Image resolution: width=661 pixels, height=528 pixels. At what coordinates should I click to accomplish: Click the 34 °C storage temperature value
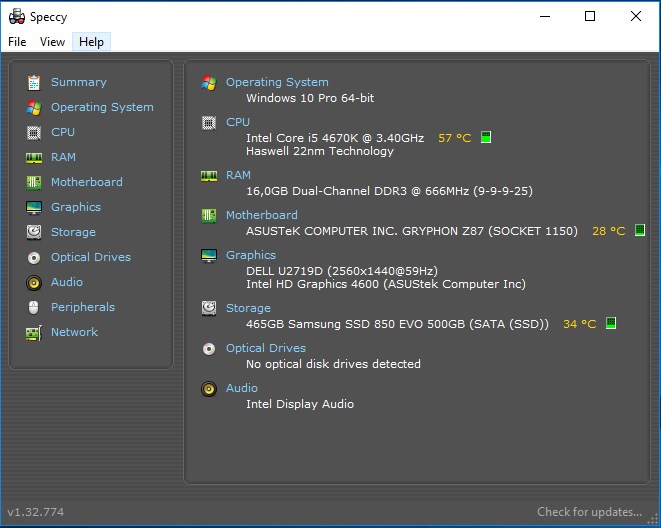click(580, 324)
